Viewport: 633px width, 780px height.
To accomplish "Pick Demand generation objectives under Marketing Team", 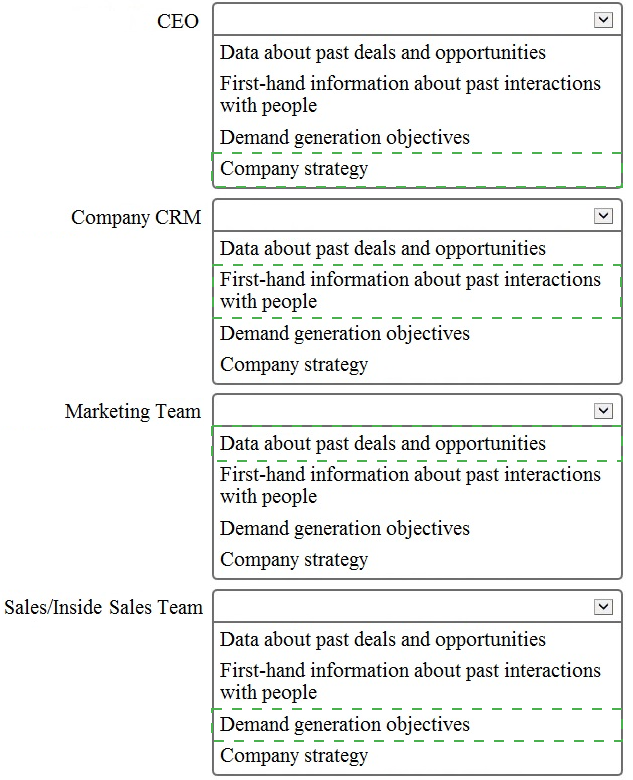I will (x=417, y=528).
